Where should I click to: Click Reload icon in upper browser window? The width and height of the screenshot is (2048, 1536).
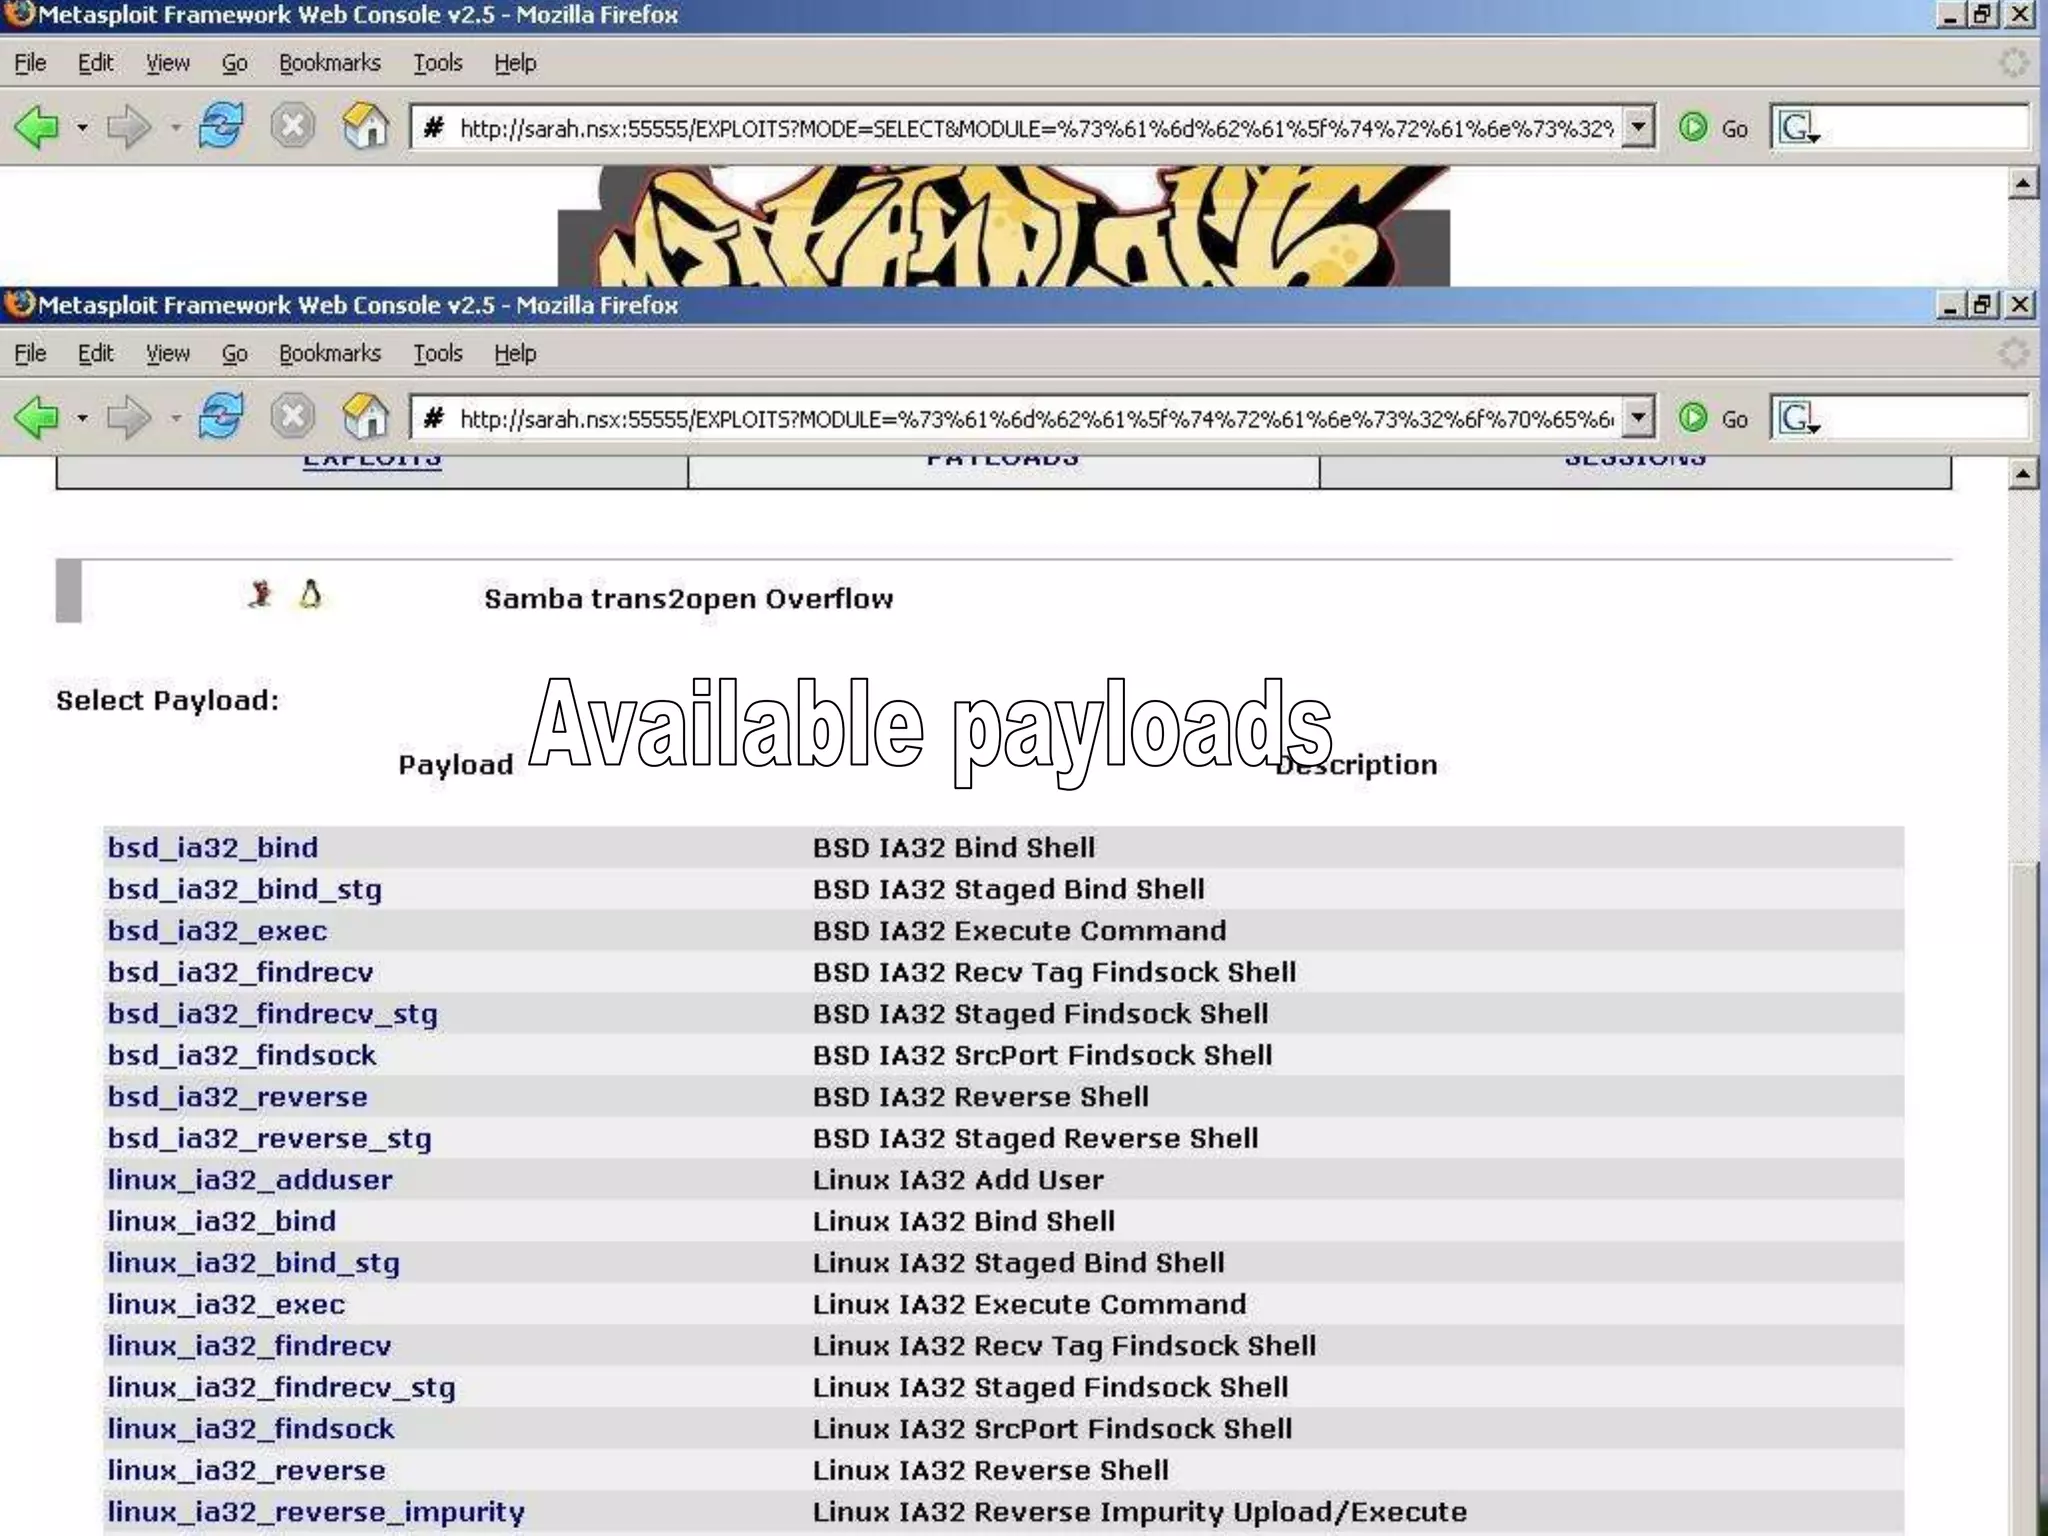click(x=220, y=127)
